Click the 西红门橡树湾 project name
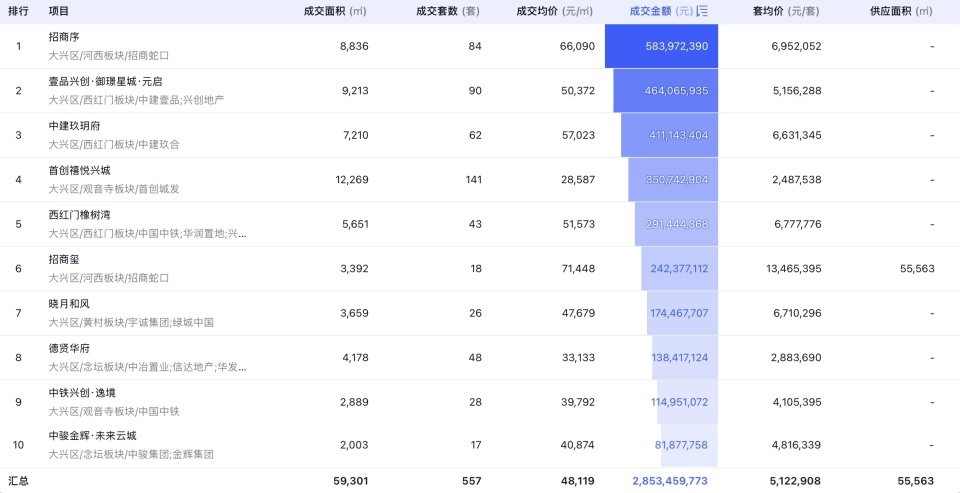 click(x=80, y=215)
